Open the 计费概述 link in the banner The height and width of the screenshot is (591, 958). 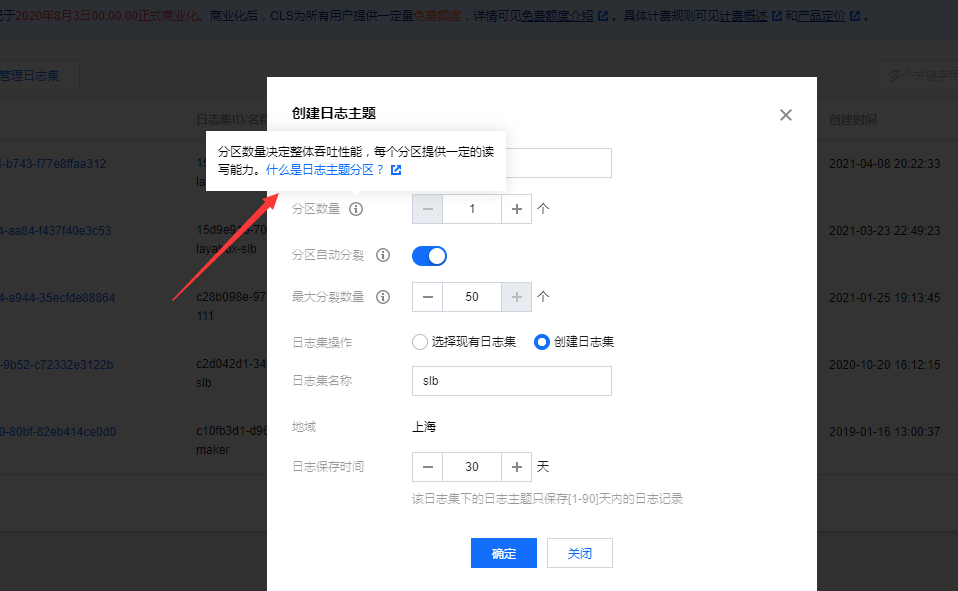743,16
